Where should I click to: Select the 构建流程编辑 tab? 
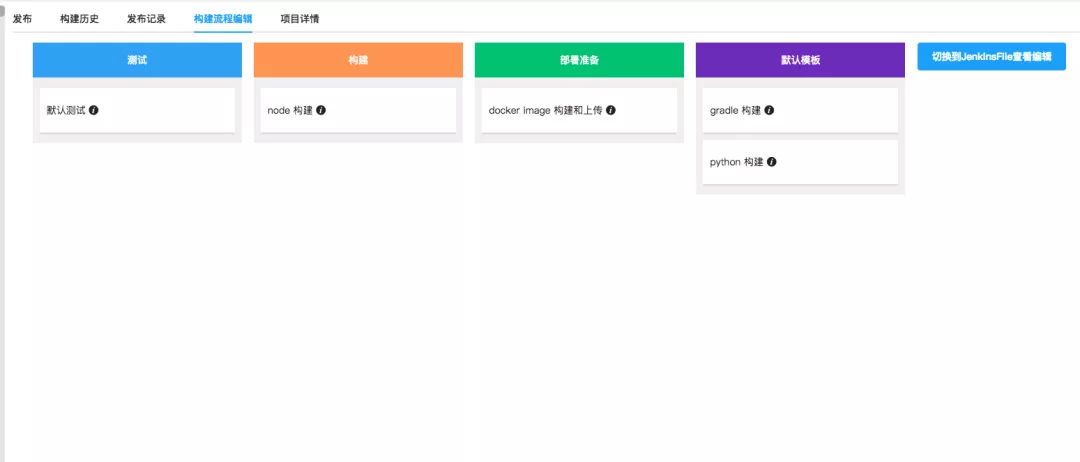[223, 19]
